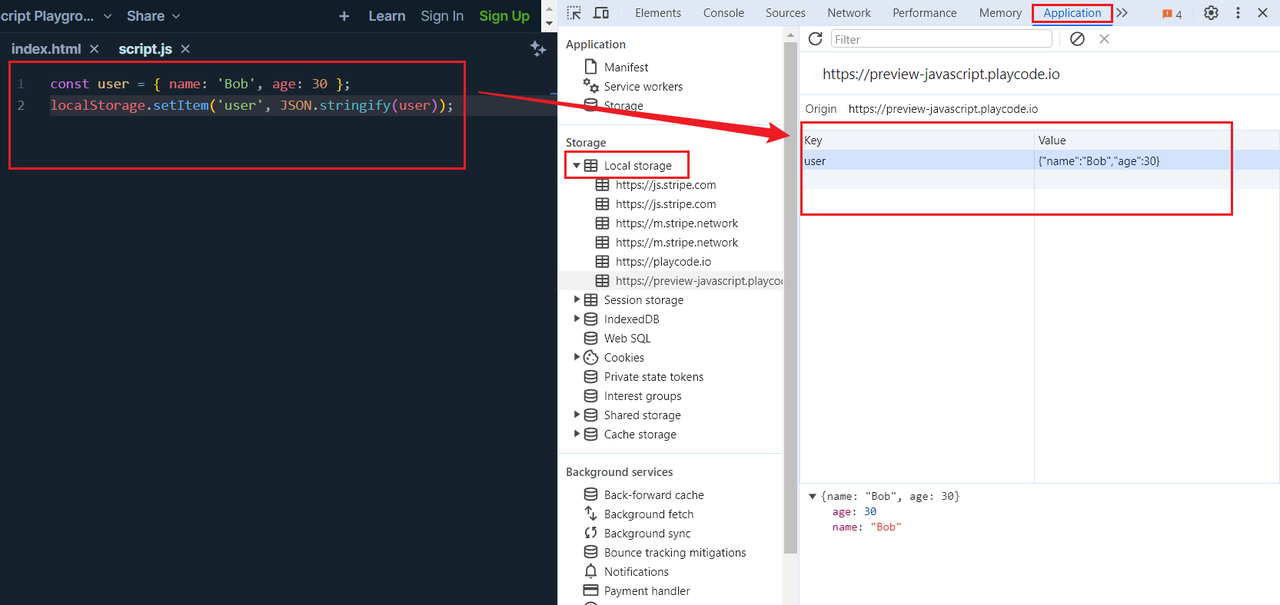Screen dimensions: 1280x605
Task: Open the issues counter showing 4
Action: (1171, 14)
